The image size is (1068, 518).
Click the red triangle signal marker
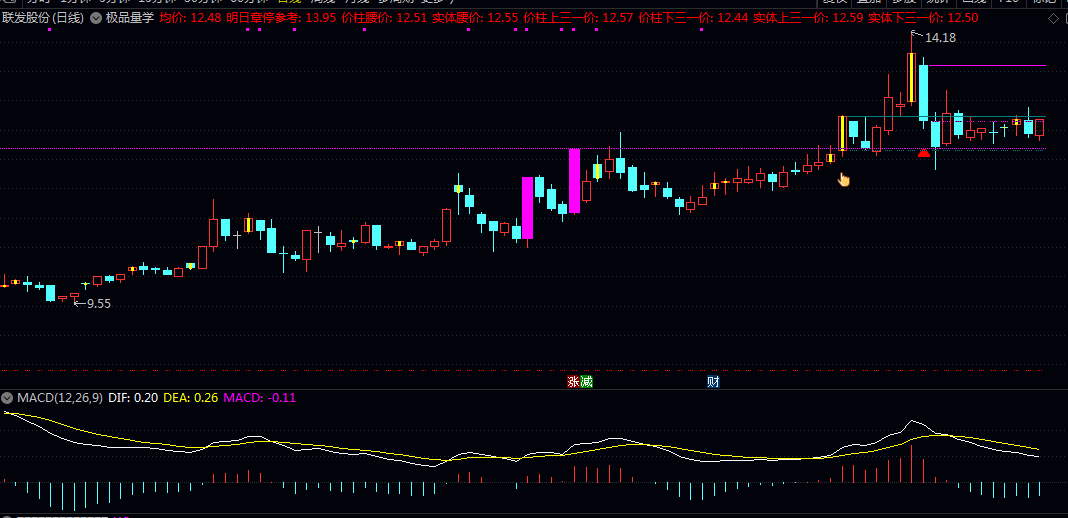pos(924,153)
